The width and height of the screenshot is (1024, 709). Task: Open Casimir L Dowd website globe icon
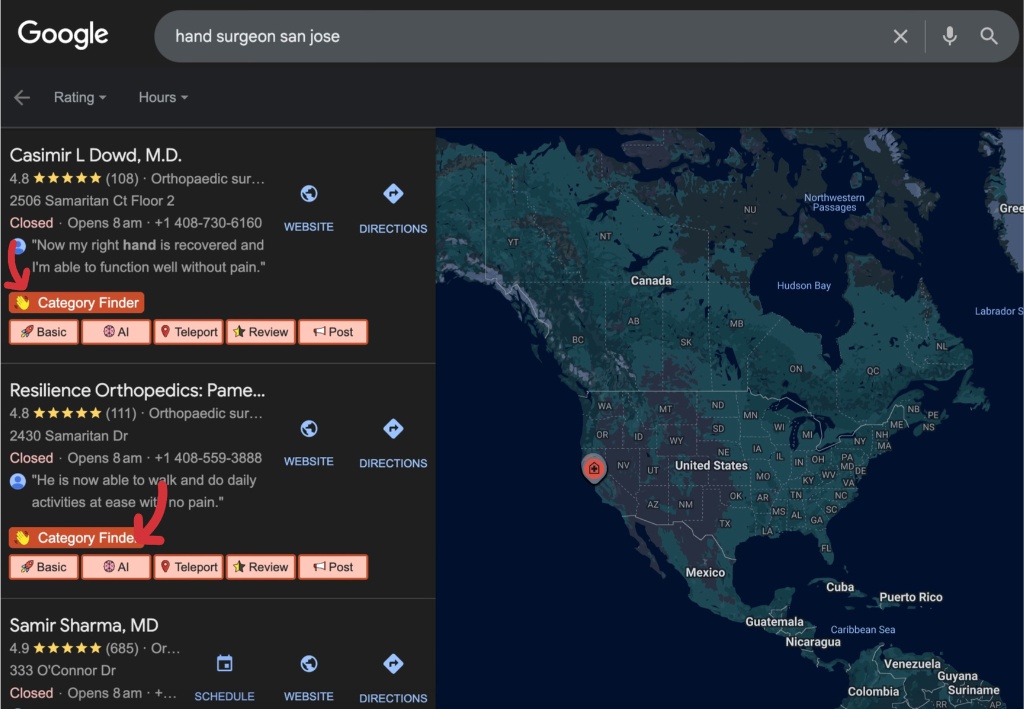[x=308, y=194]
